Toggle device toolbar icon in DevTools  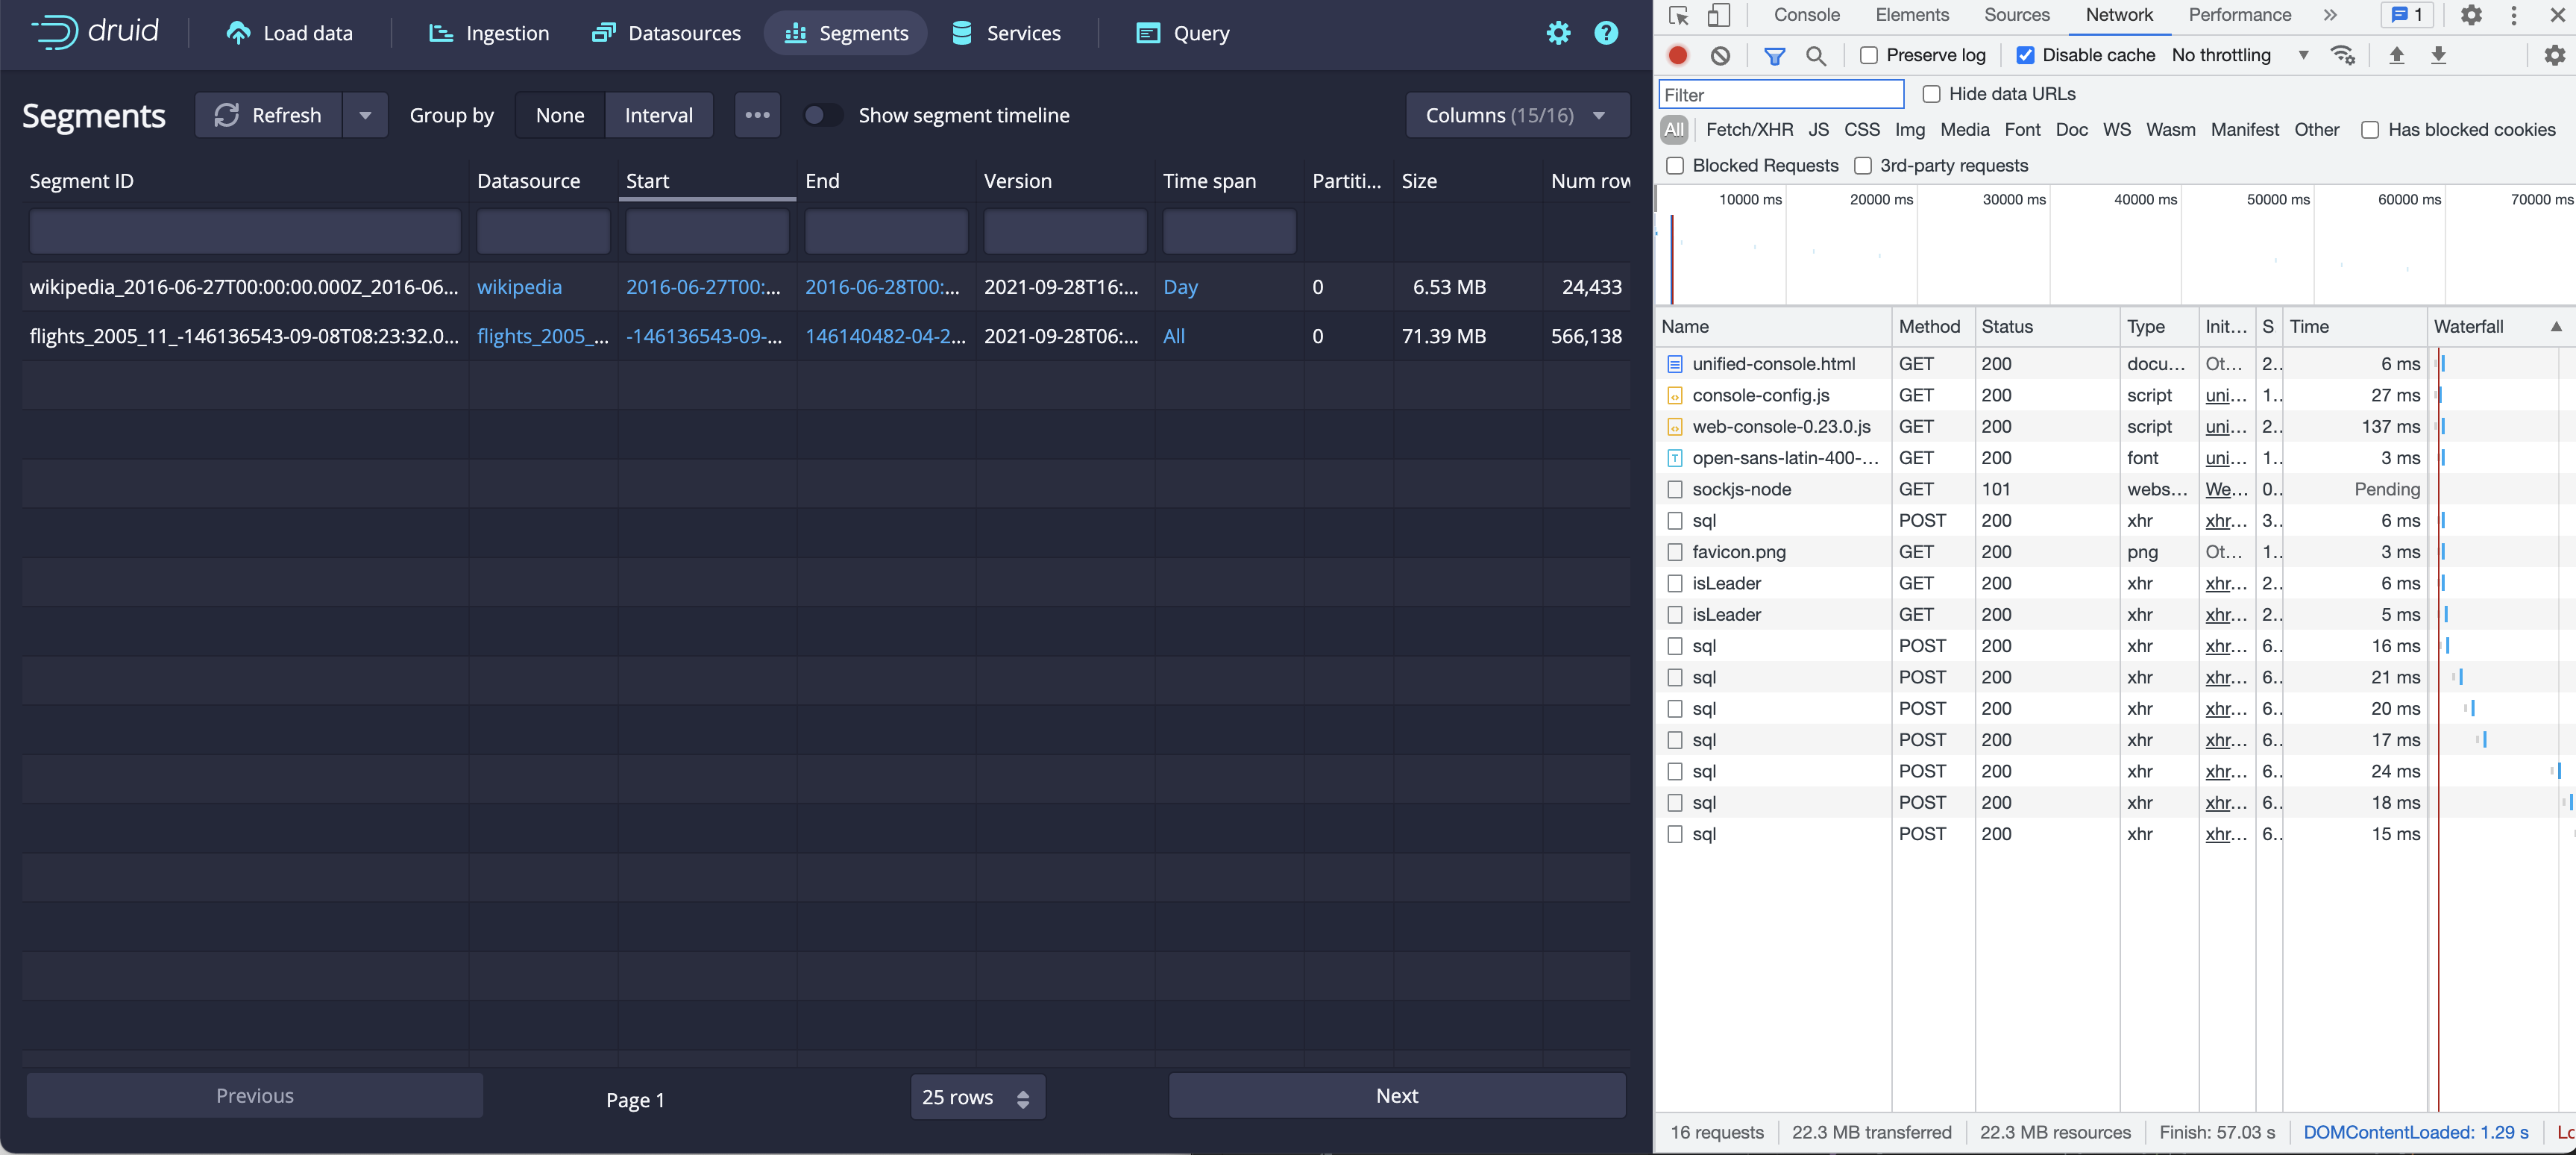(1717, 15)
